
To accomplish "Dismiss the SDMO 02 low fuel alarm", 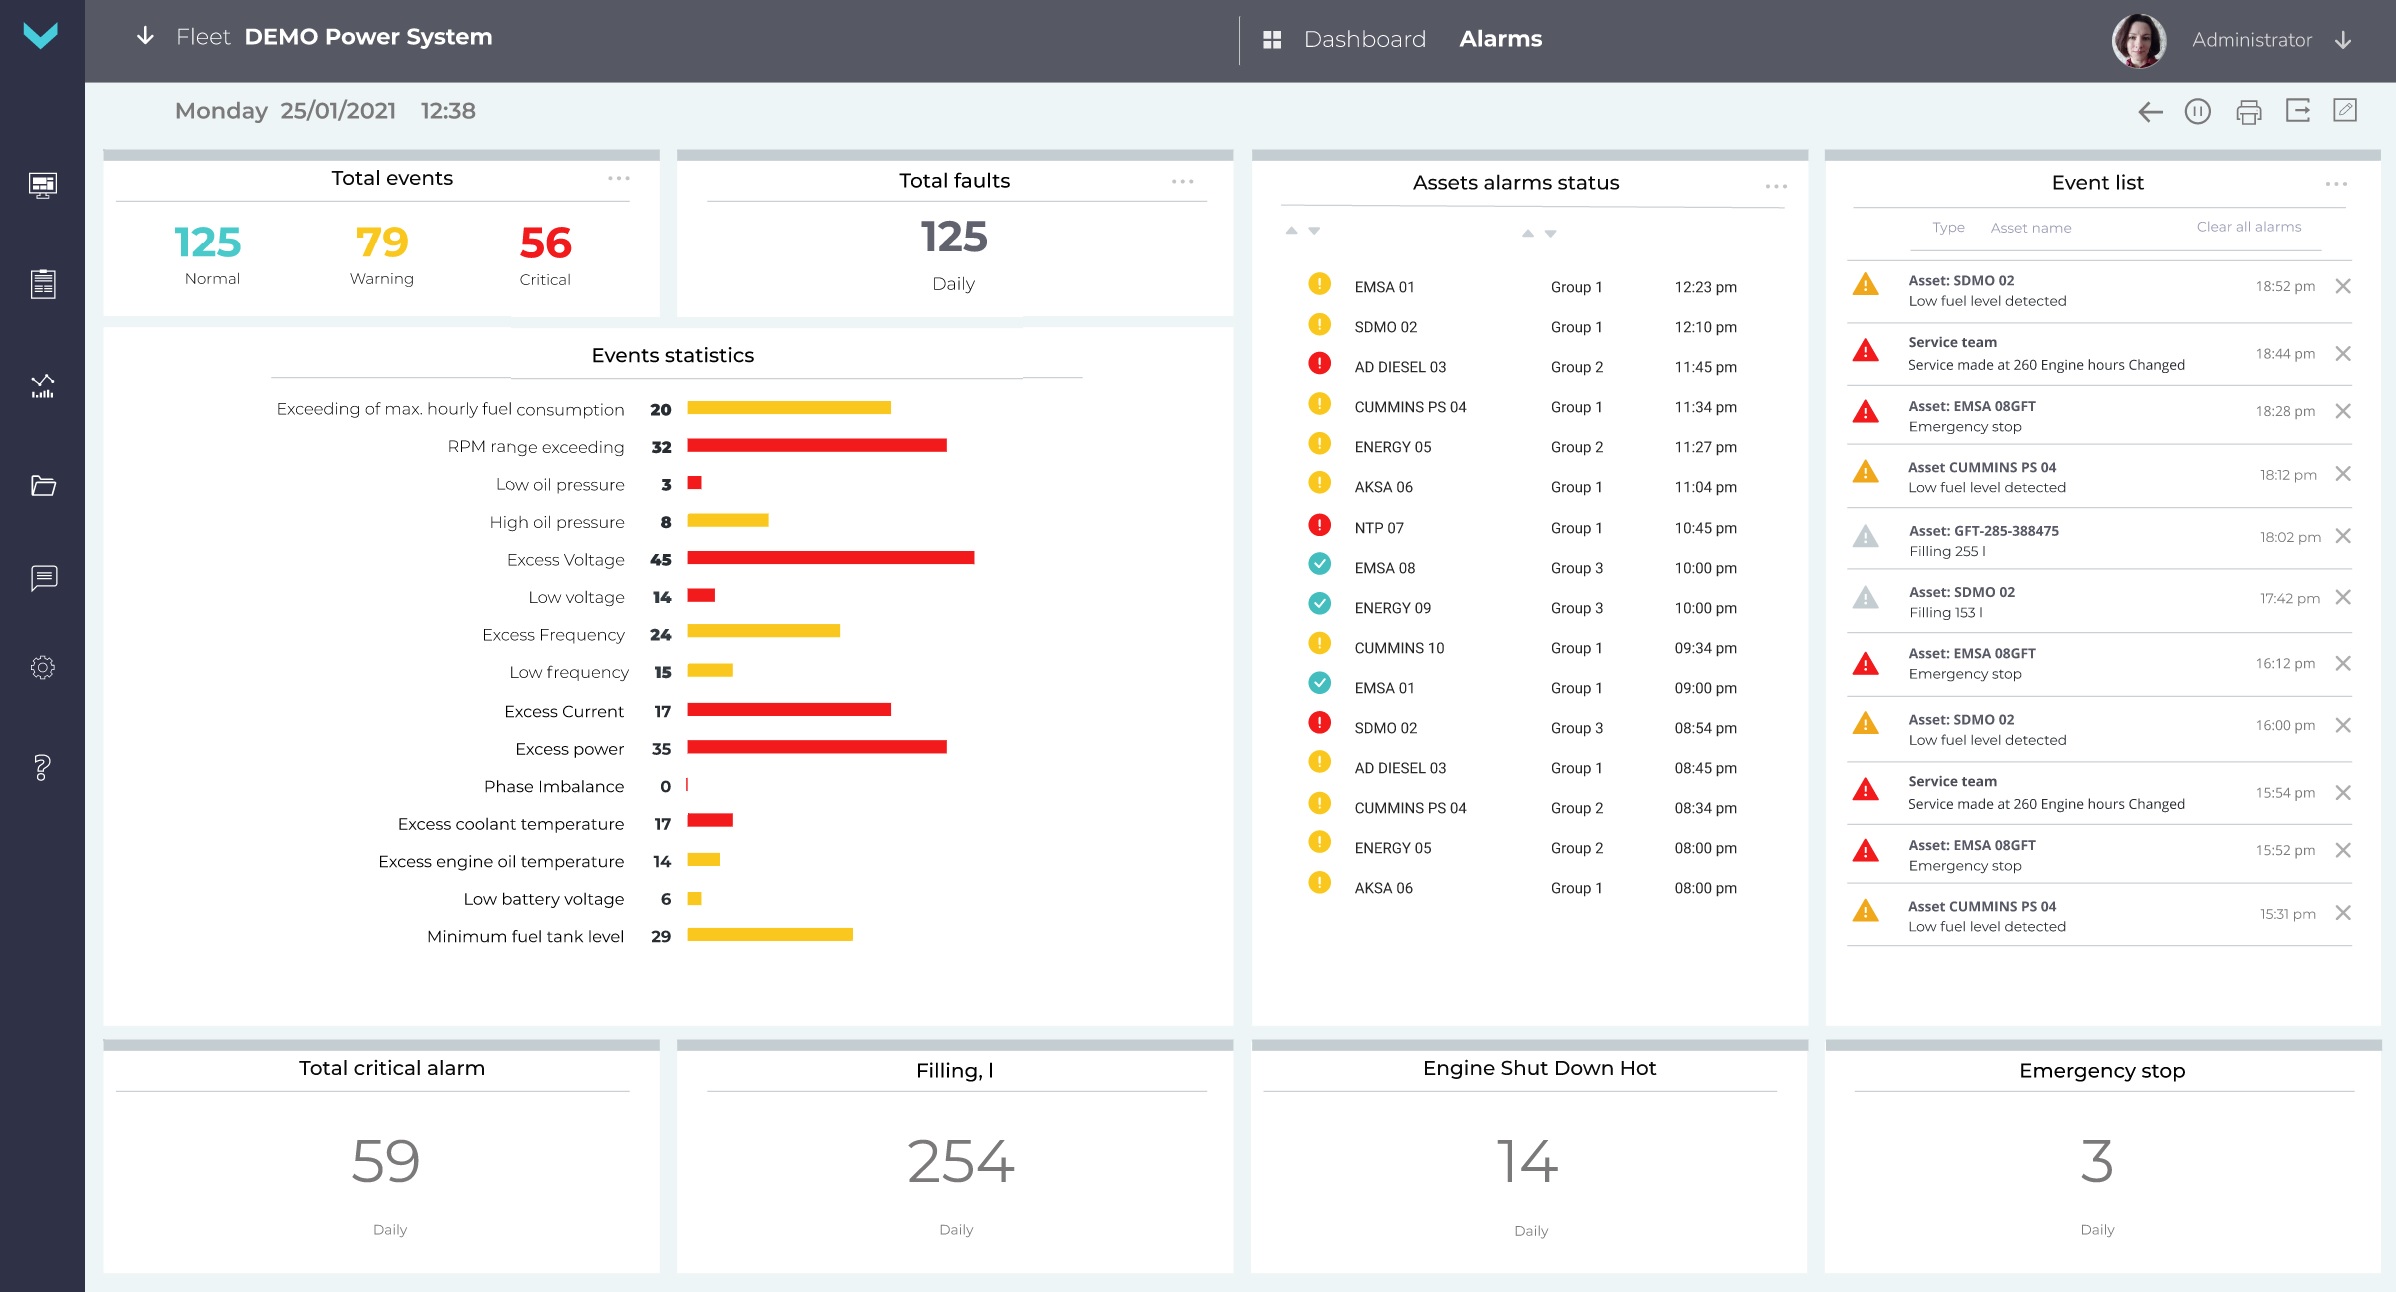I will coord(2344,286).
